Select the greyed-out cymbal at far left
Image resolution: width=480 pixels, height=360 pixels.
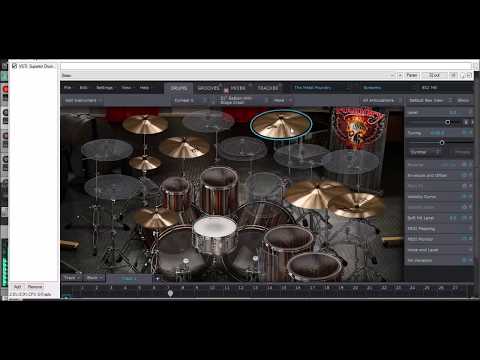(107, 149)
